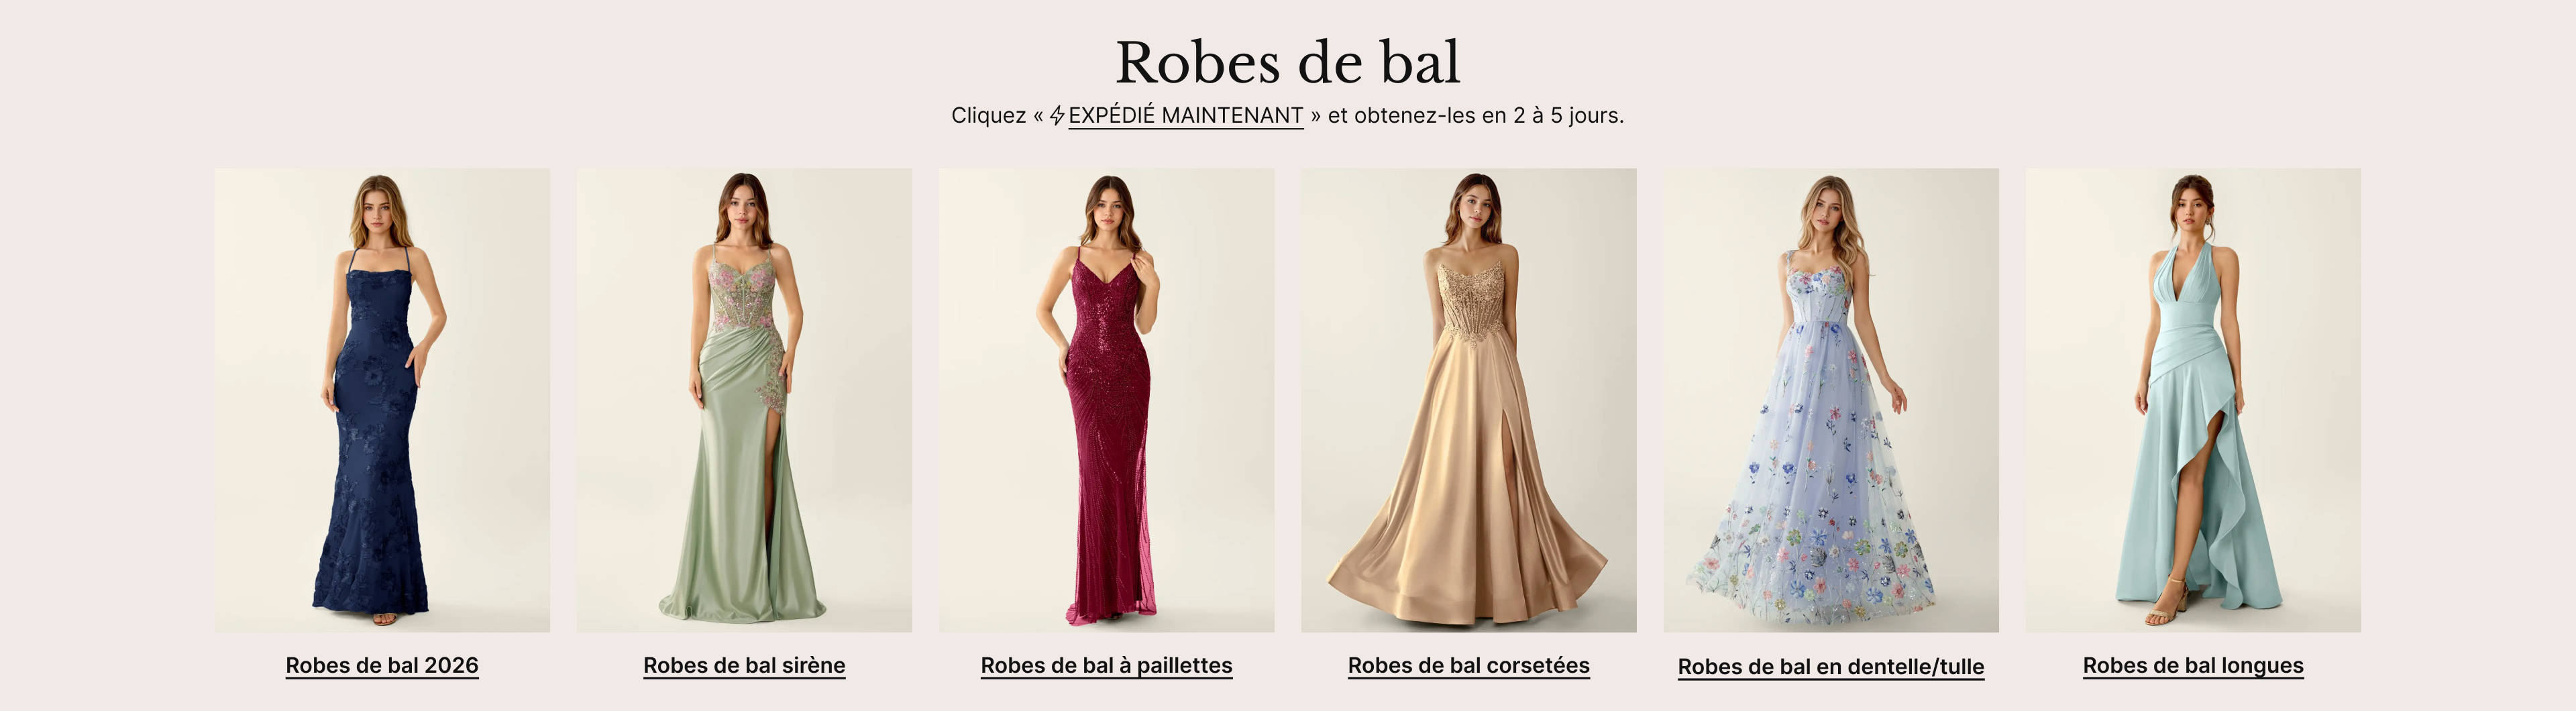Click the embroidered floral bodice on green dress
The width and height of the screenshot is (2576, 711).
[x=742, y=290]
